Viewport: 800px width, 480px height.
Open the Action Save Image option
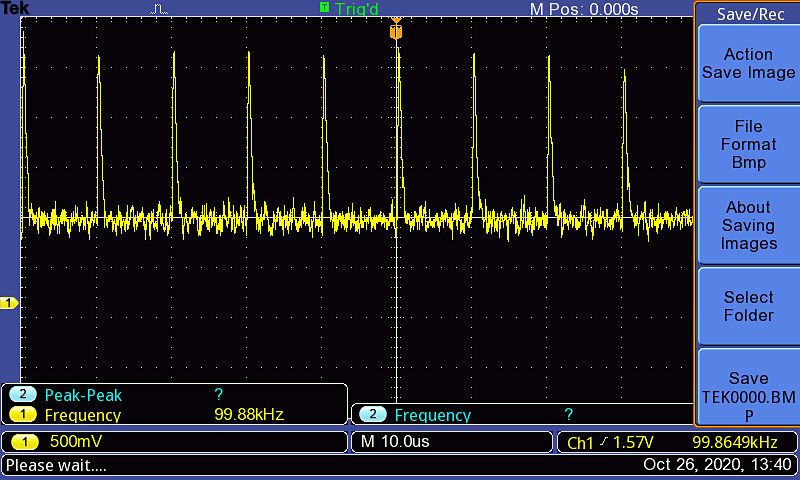(747, 64)
